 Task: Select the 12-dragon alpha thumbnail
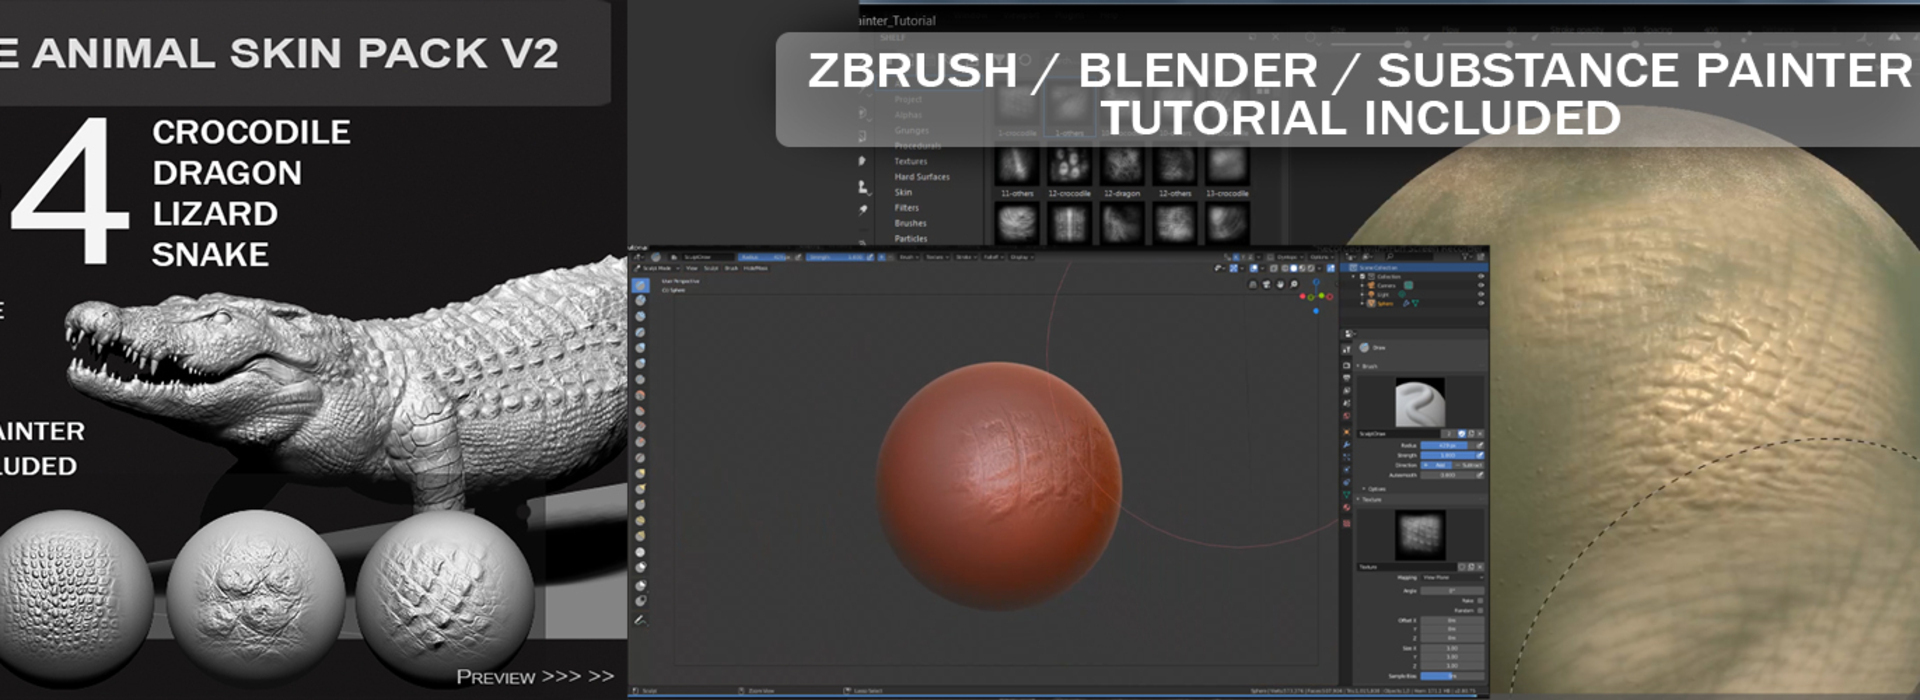click(x=1122, y=167)
